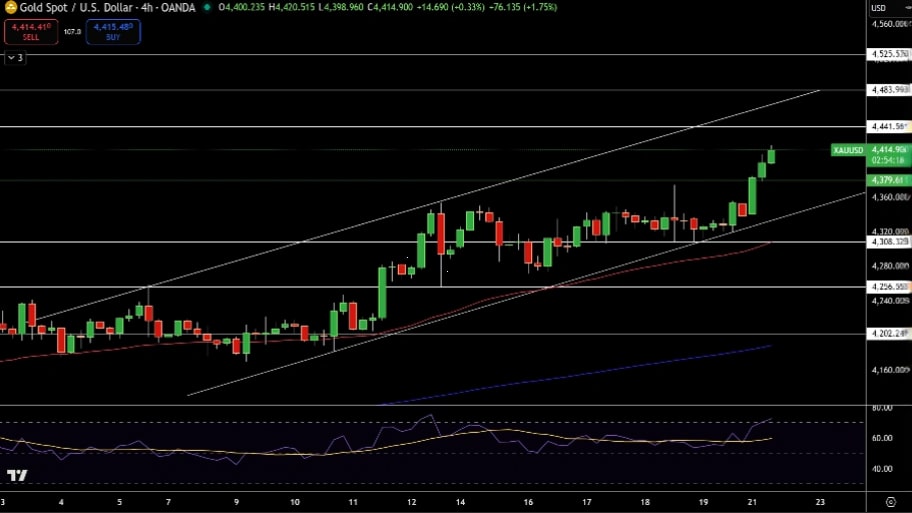Click the 4,525.53 price level label

889,54
